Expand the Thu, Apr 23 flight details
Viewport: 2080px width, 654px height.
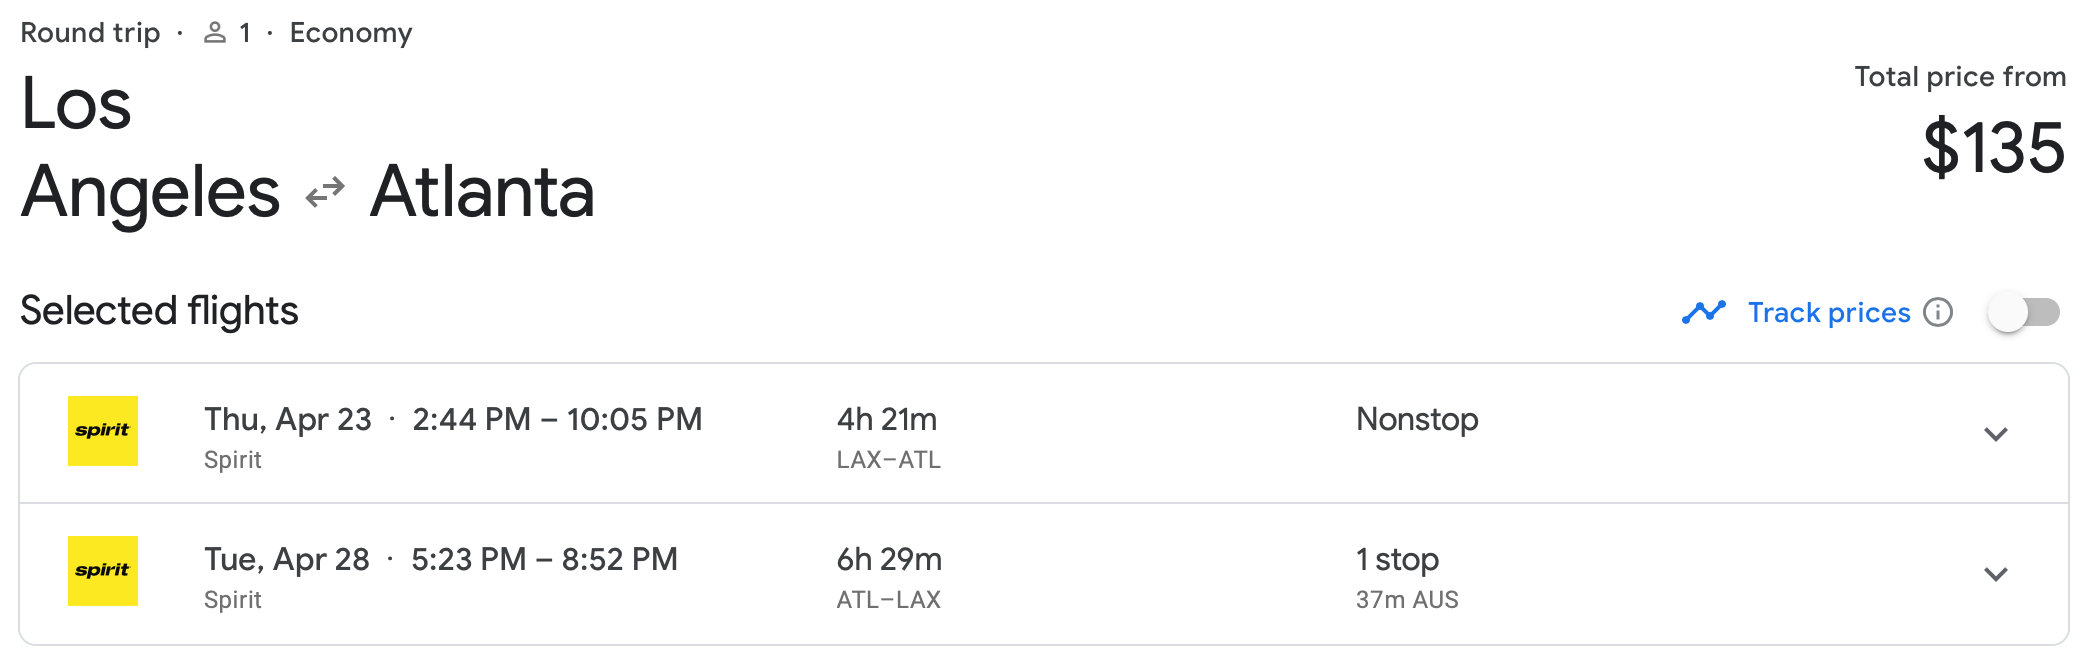click(x=1996, y=434)
